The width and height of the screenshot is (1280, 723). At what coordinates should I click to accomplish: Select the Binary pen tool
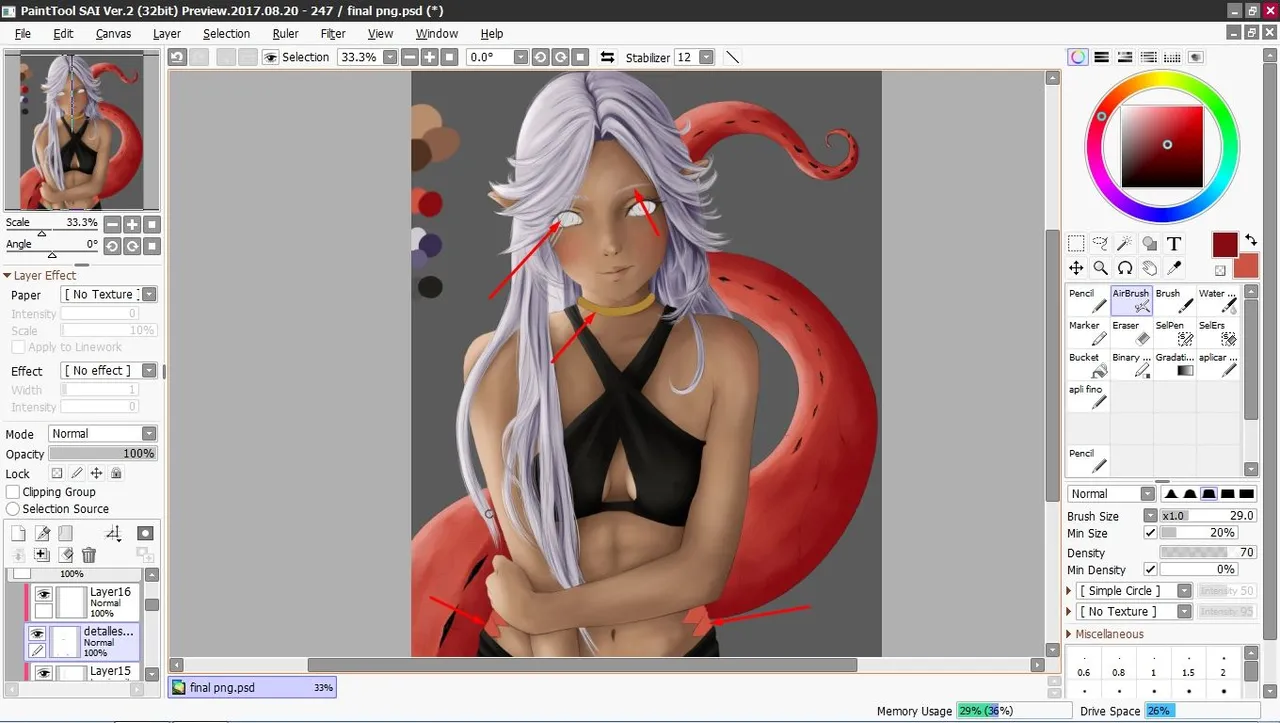pos(1131,365)
